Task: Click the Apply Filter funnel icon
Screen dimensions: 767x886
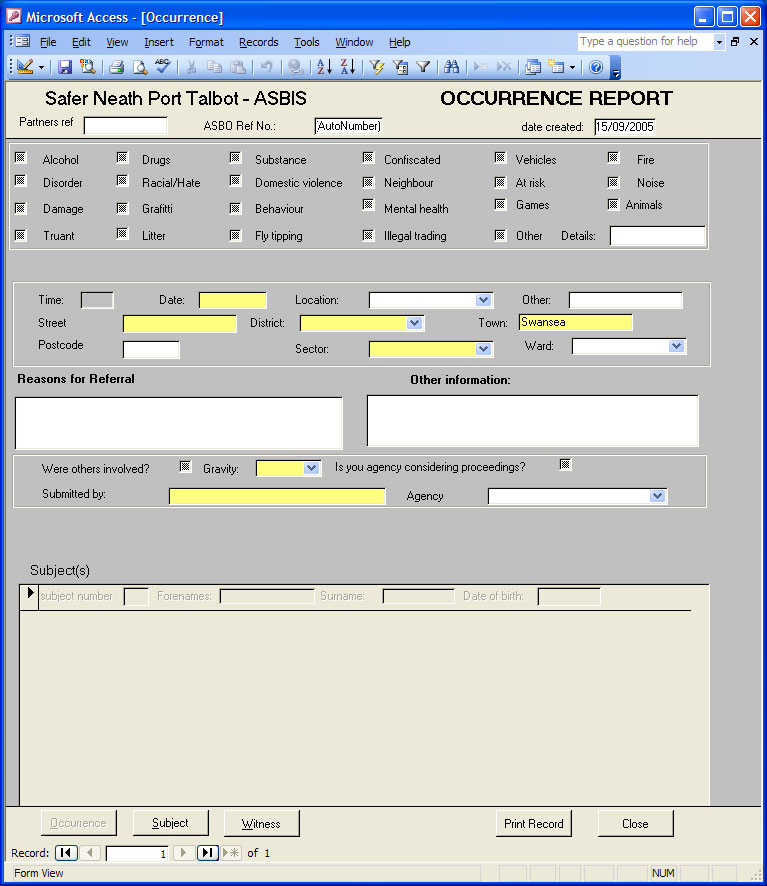Action: (423, 67)
